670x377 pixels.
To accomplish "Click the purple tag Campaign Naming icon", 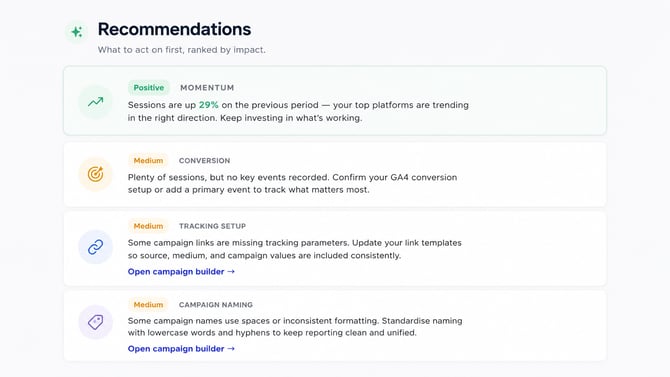I will [95, 322].
